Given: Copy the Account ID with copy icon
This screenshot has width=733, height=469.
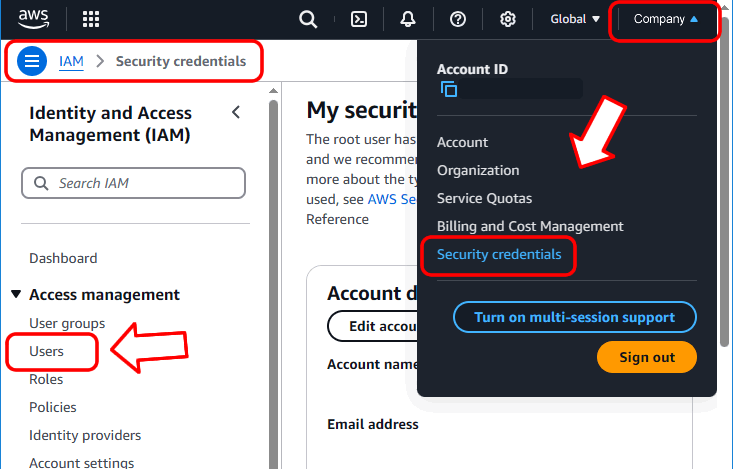Looking at the screenshot, I should tap(449, 89).
